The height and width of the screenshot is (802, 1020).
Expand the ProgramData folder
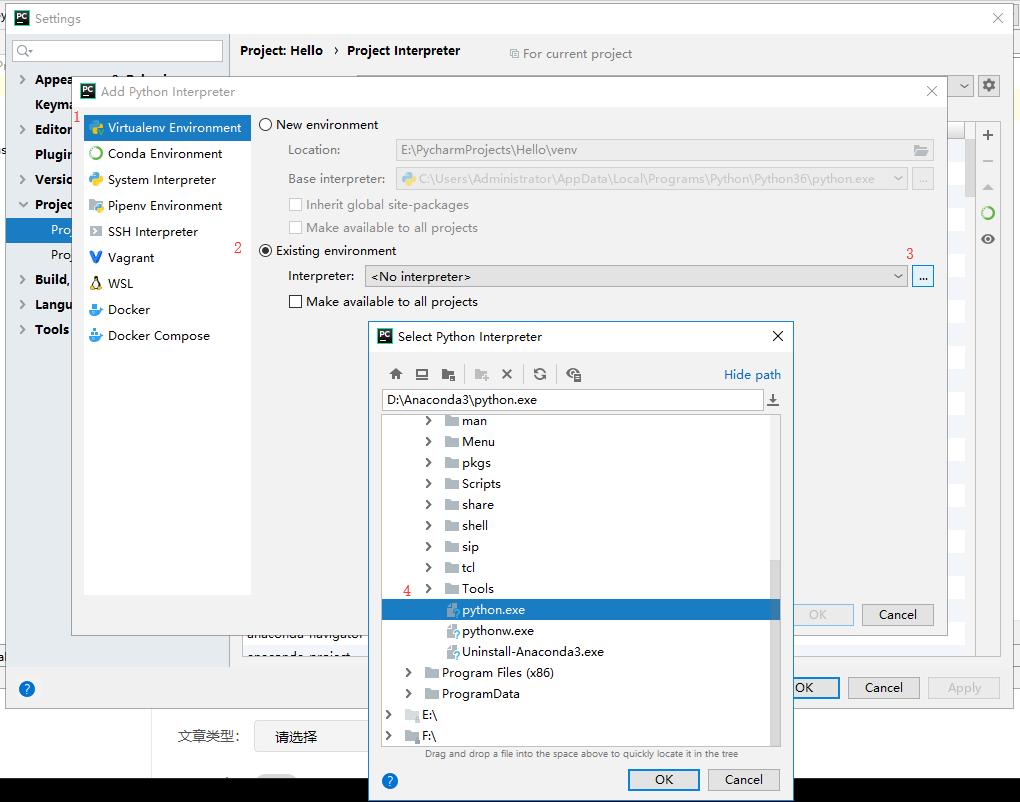pos(408,693)
